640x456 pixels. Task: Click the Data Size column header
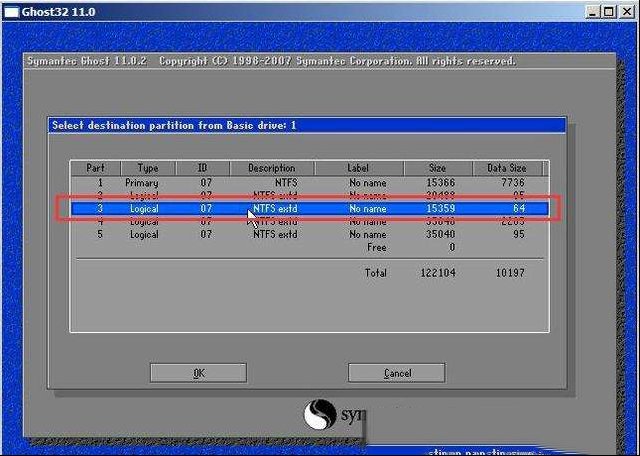point(507,168)
